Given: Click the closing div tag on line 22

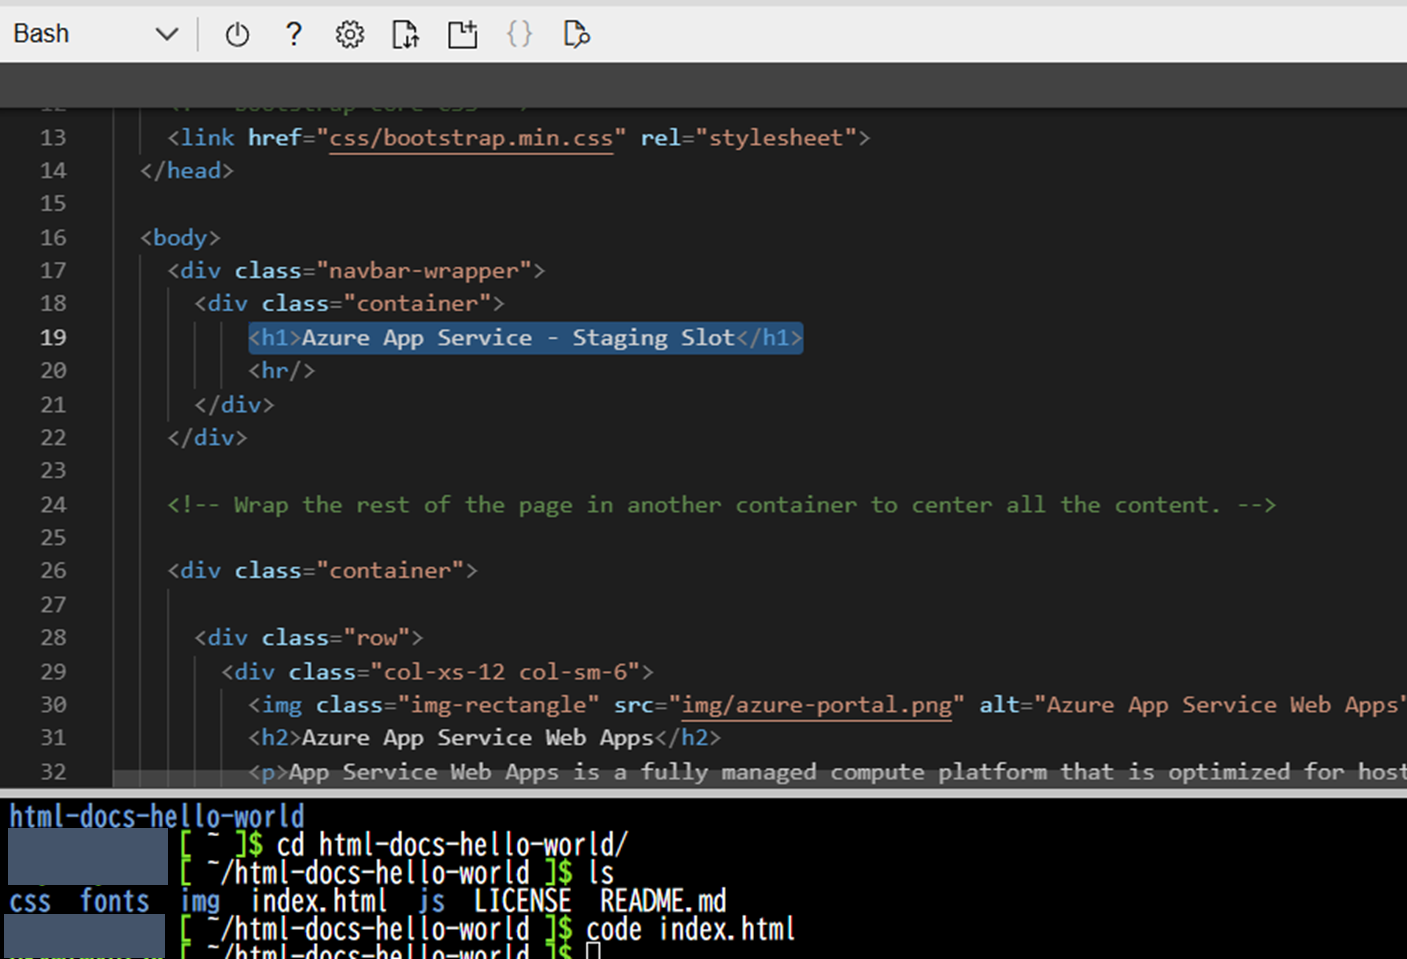Looking at the screenshot, I should click(x=207, y=438).
